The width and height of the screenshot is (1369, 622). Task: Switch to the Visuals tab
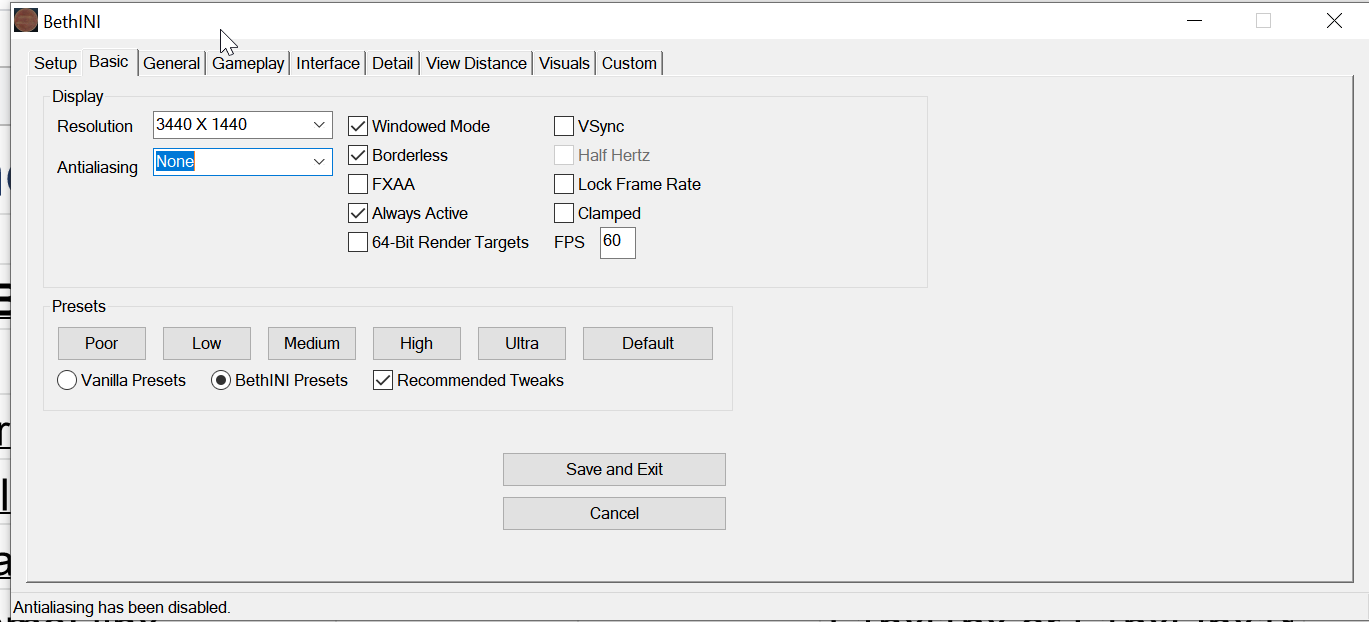pos(564,63)
